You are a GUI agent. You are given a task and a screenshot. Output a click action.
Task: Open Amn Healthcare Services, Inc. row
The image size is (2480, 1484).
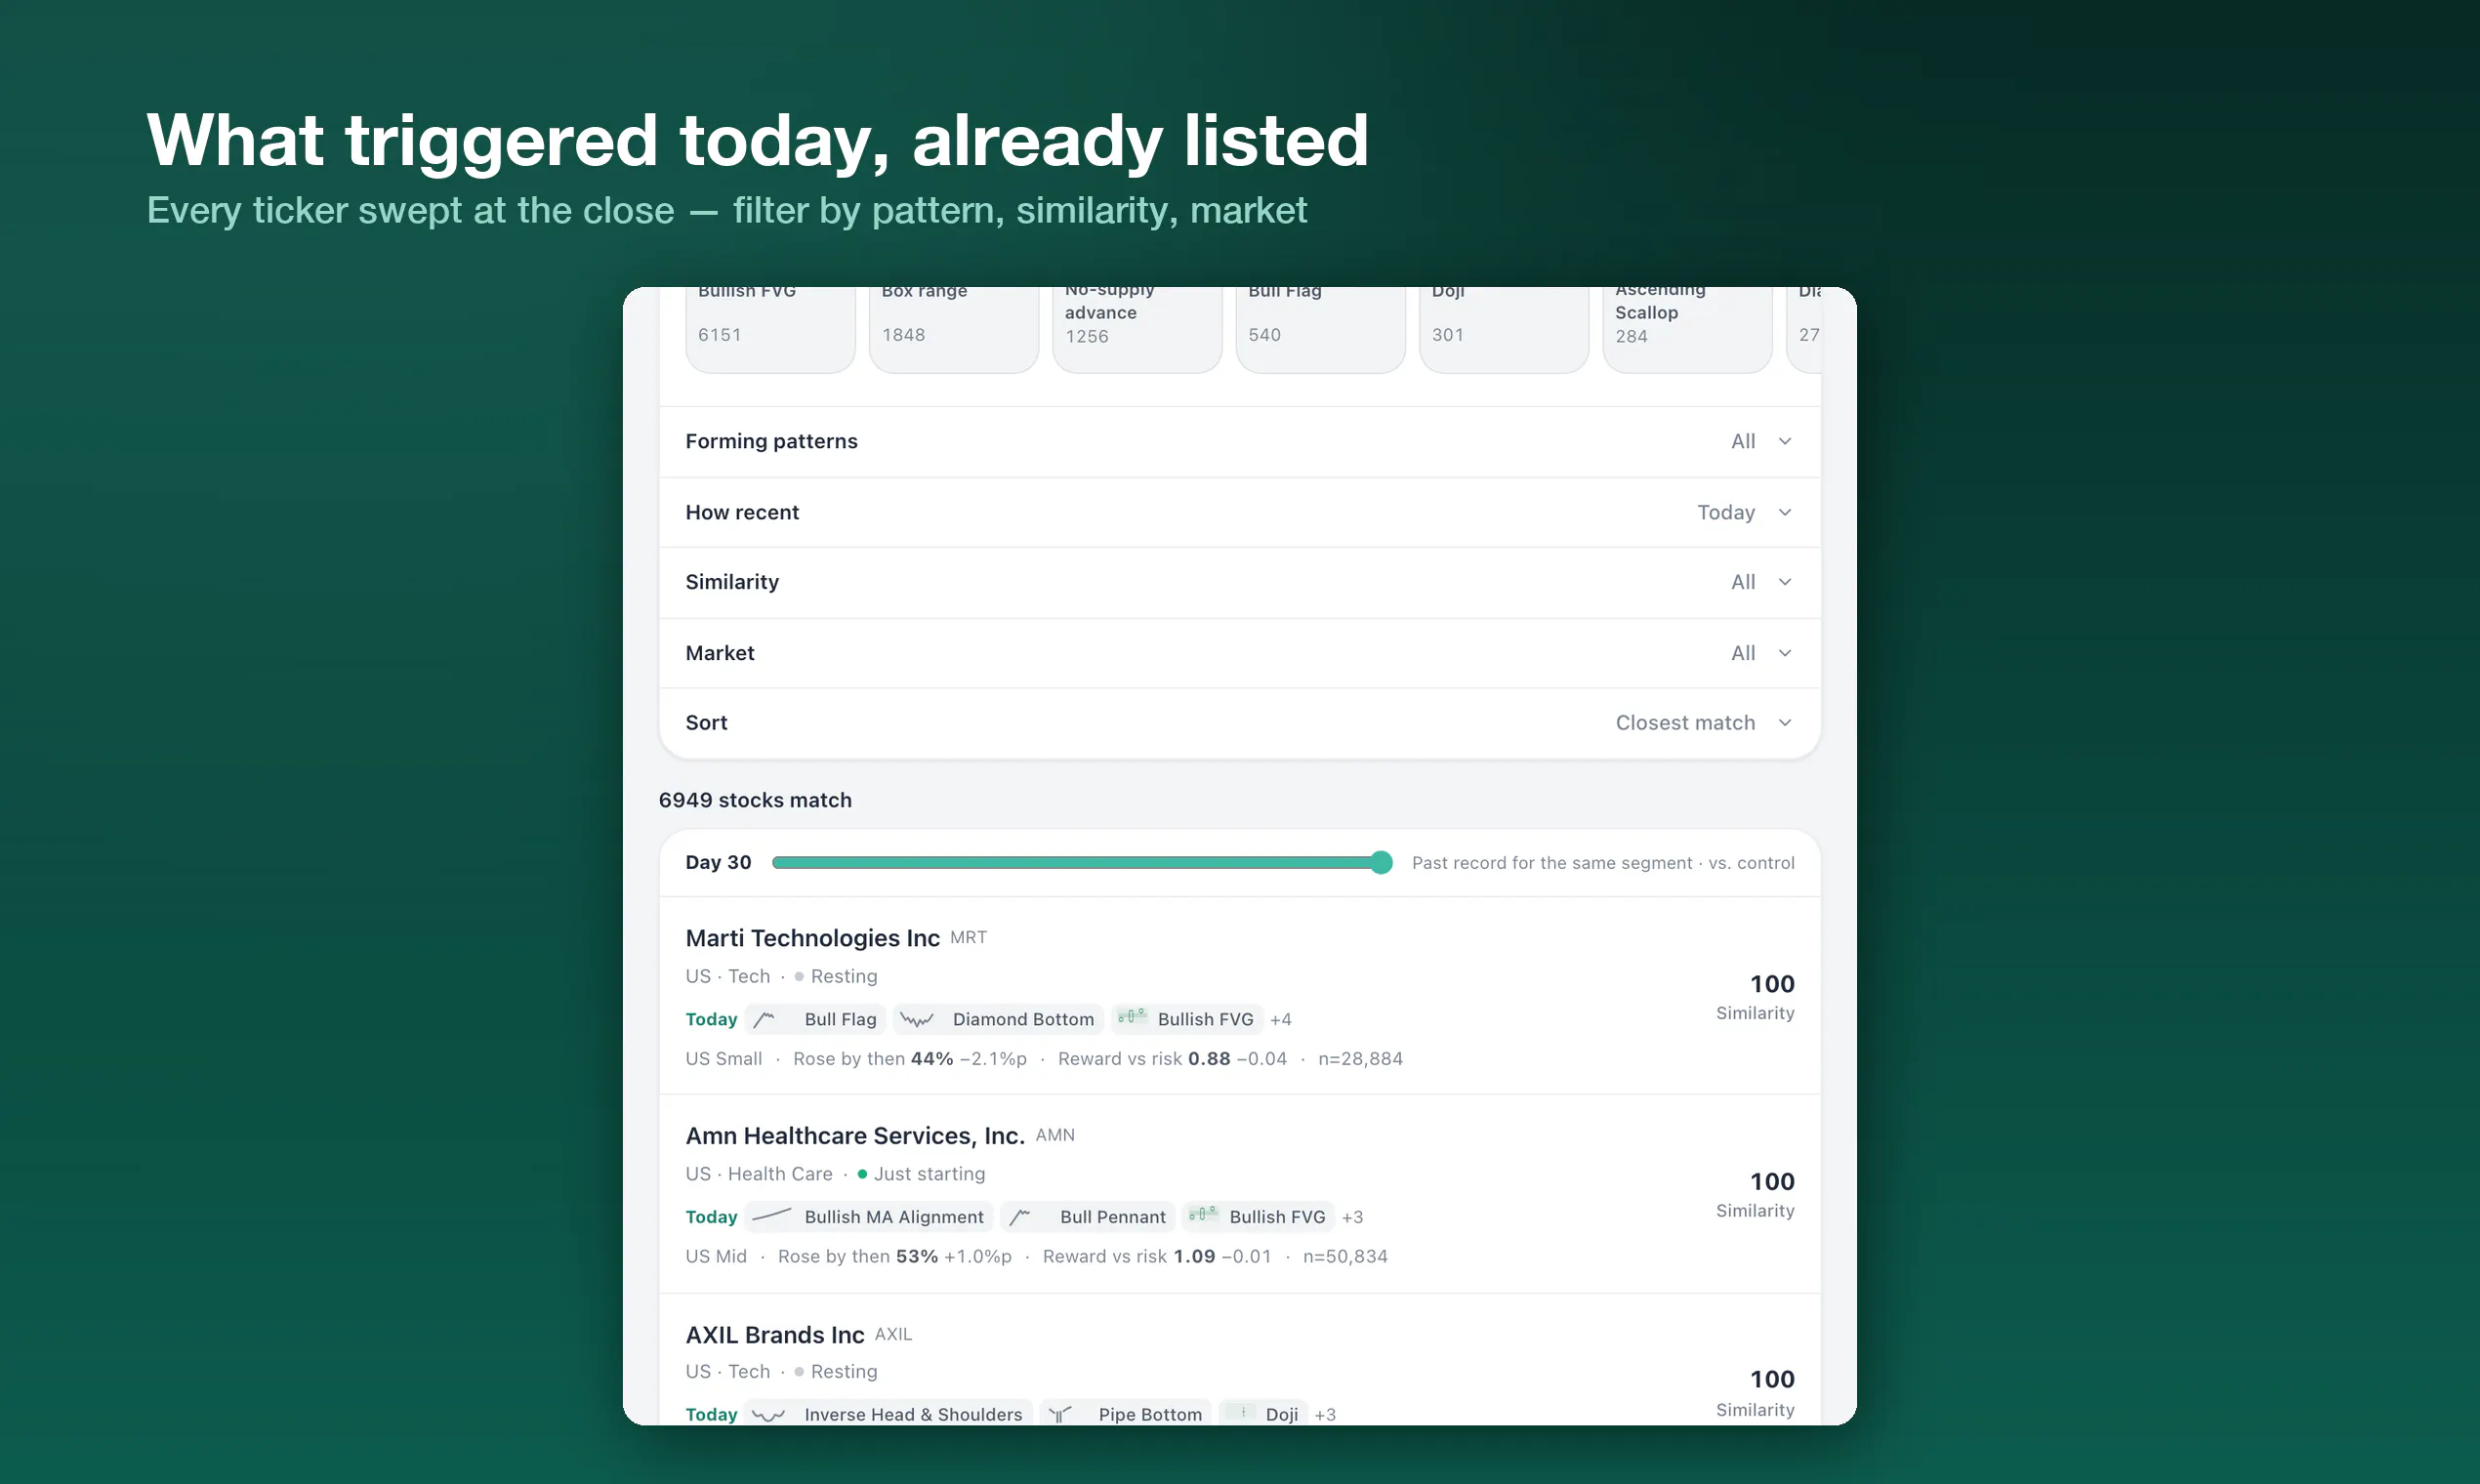coord(1239,1194)
